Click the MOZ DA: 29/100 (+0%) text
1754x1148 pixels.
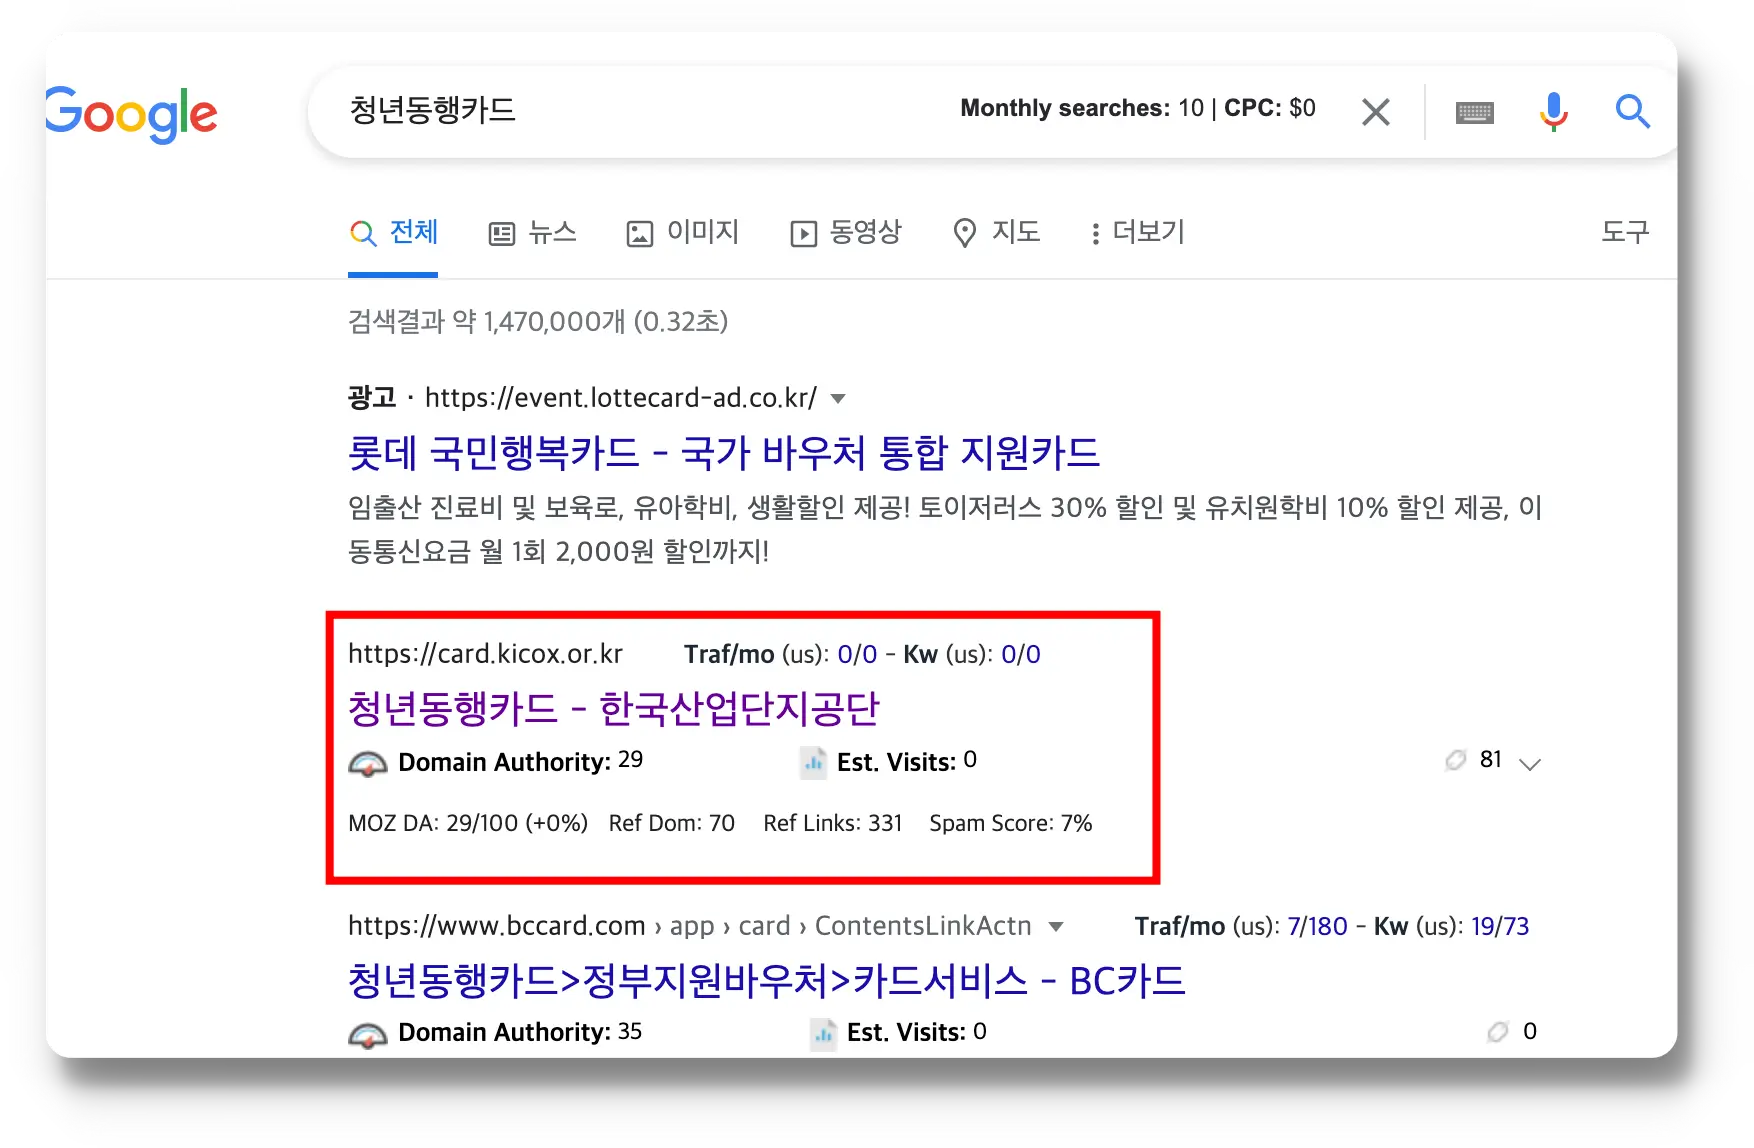[x=468, y=823]
